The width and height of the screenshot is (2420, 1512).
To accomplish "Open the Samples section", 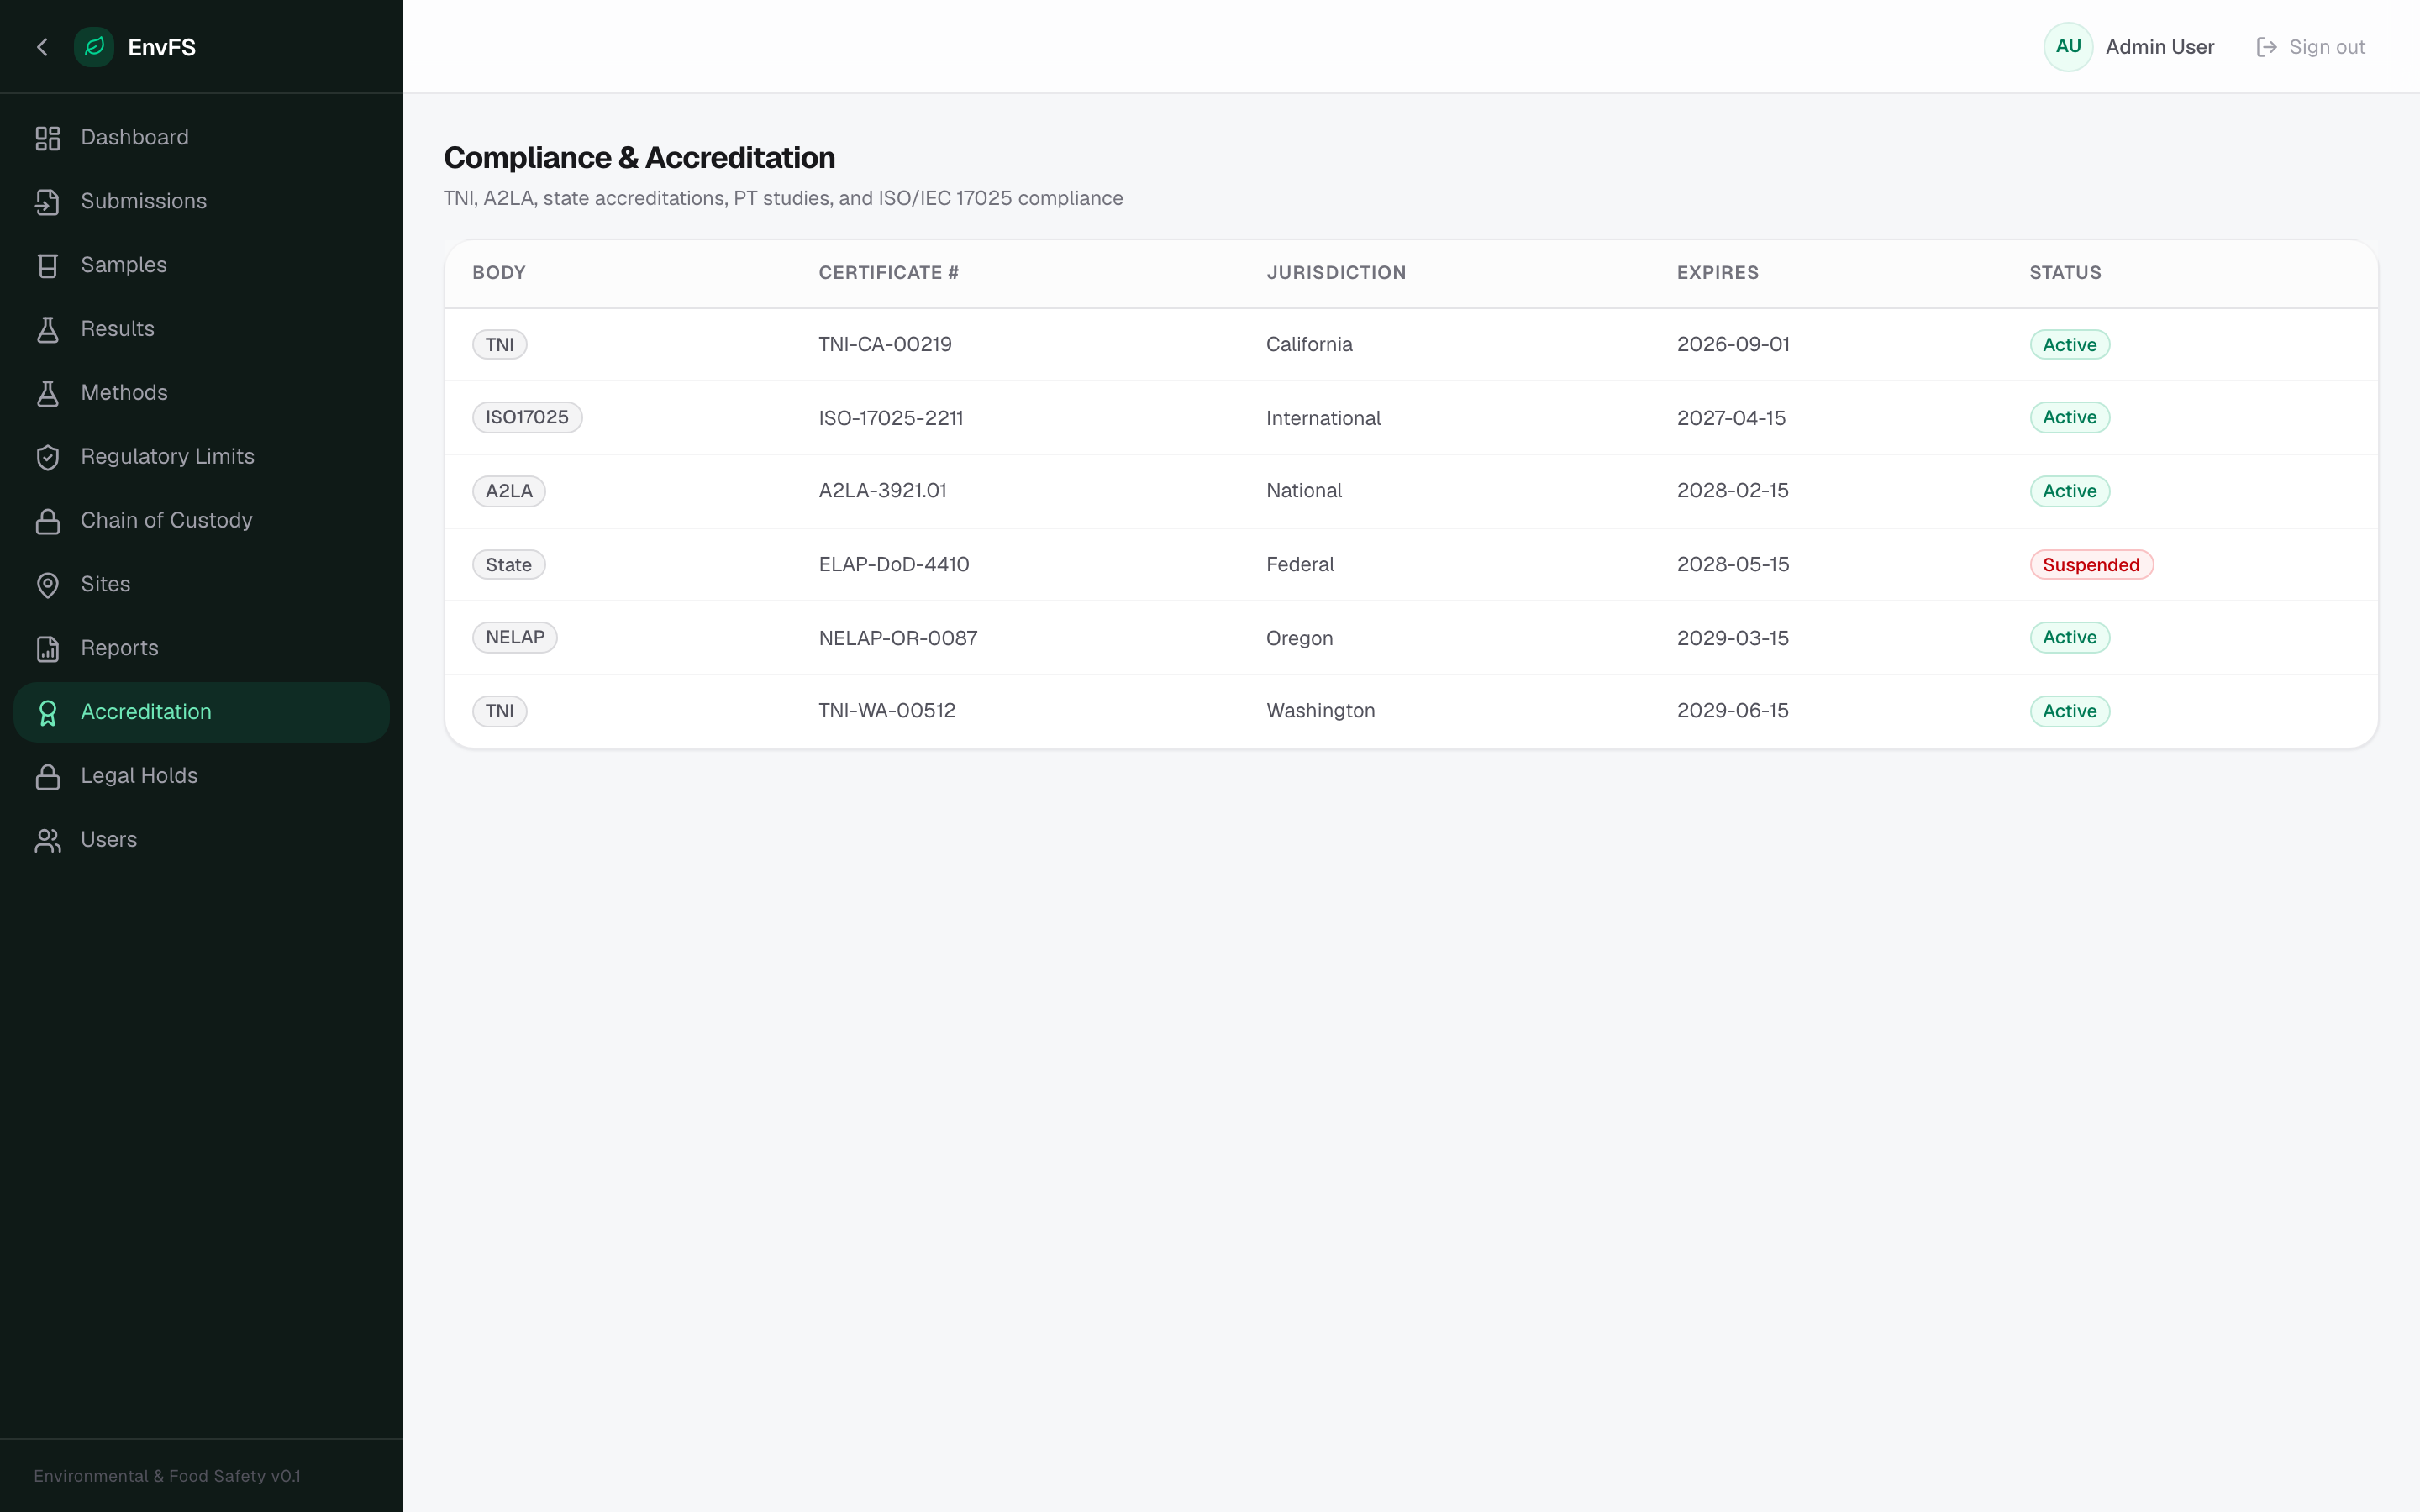I will click(201, 266).
